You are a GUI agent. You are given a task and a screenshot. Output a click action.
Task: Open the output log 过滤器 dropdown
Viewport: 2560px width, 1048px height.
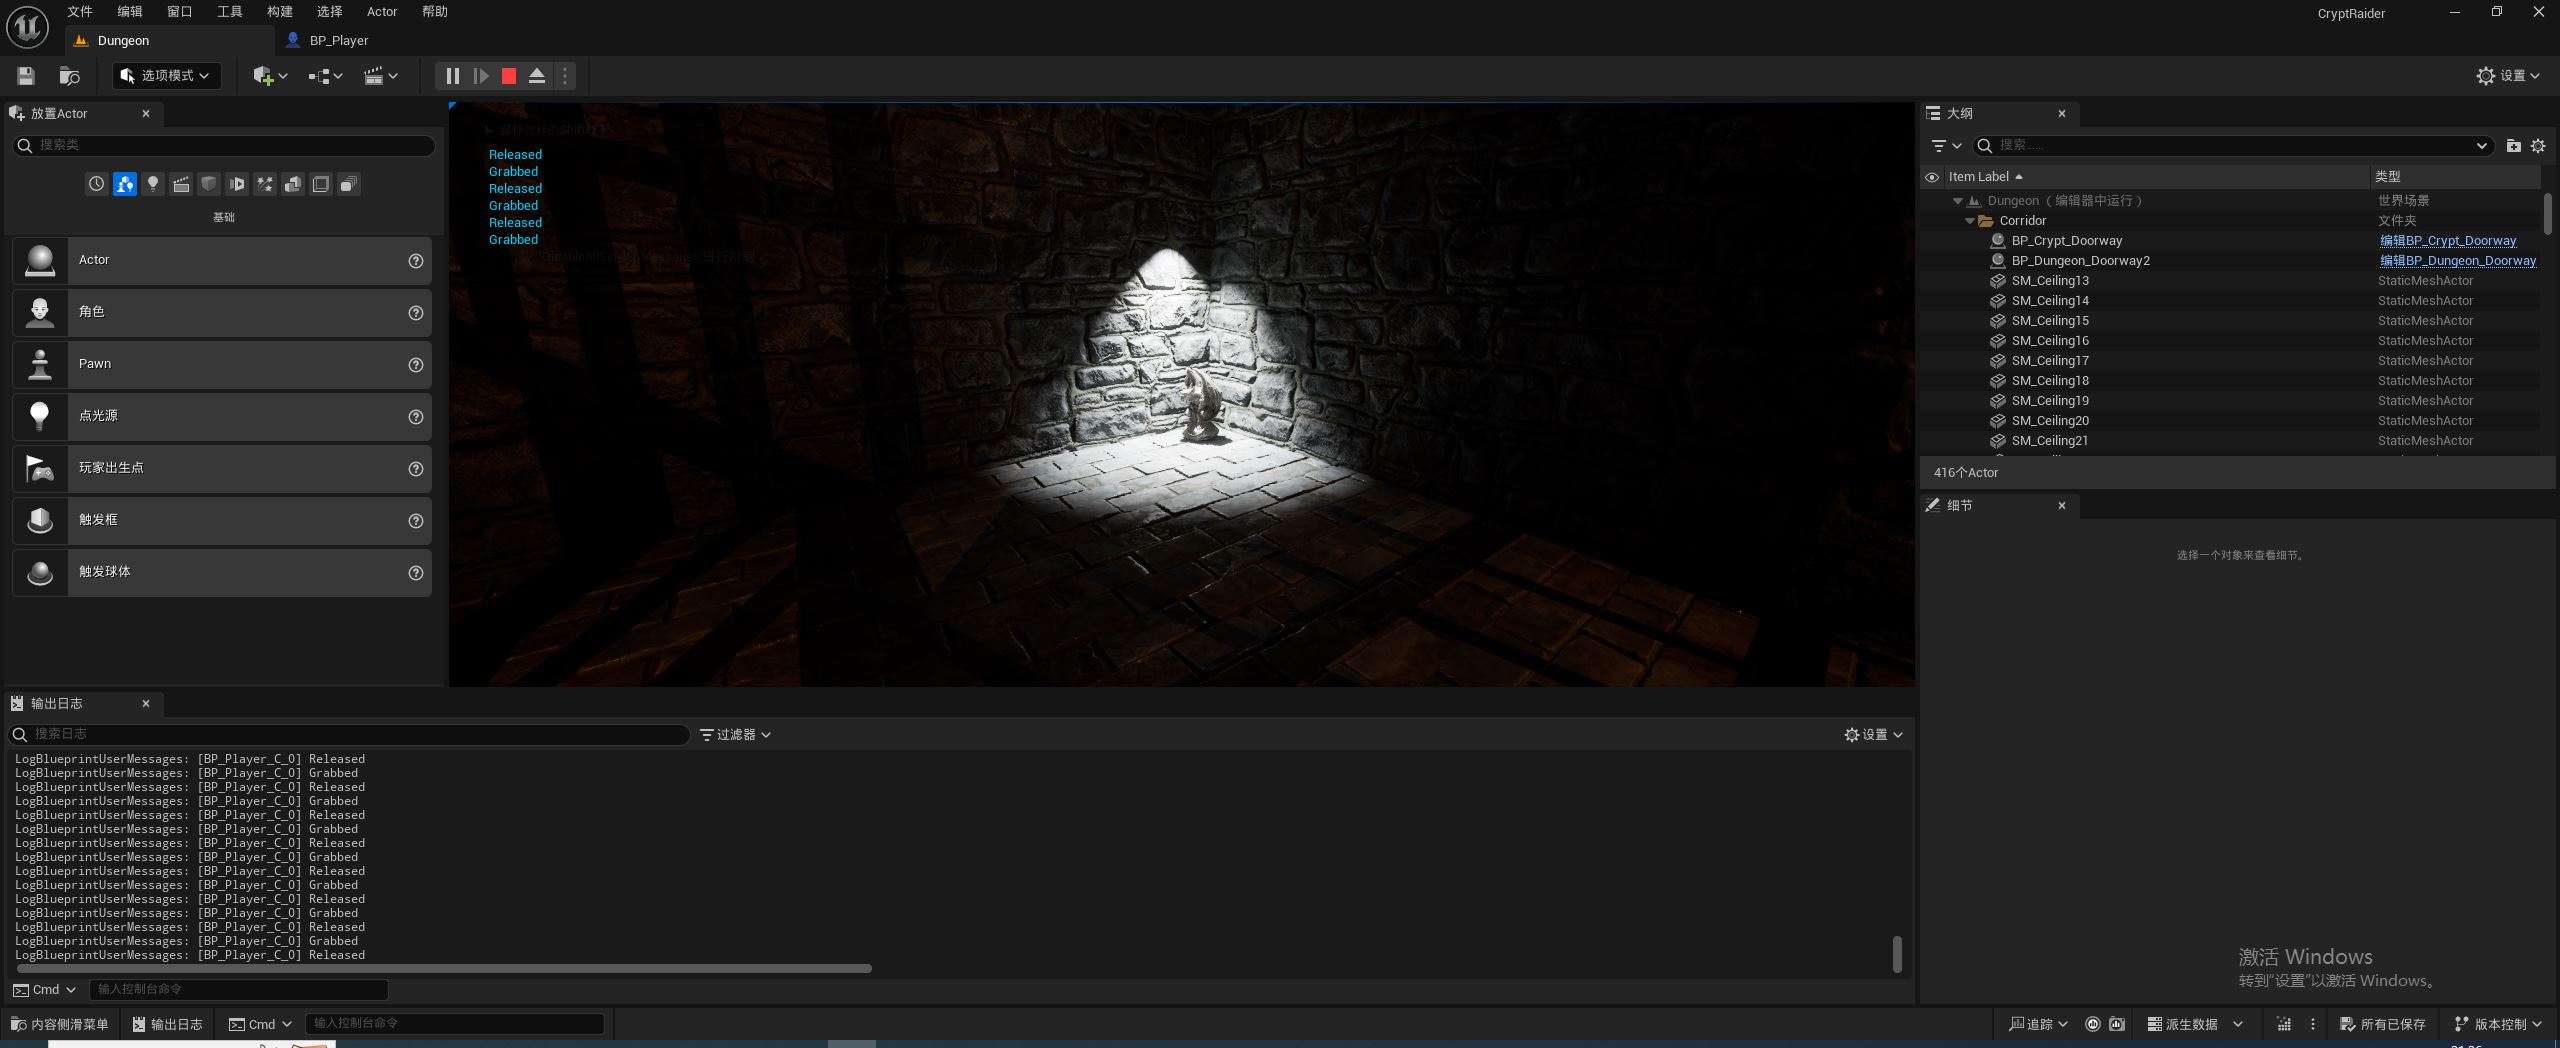point(735,735)
